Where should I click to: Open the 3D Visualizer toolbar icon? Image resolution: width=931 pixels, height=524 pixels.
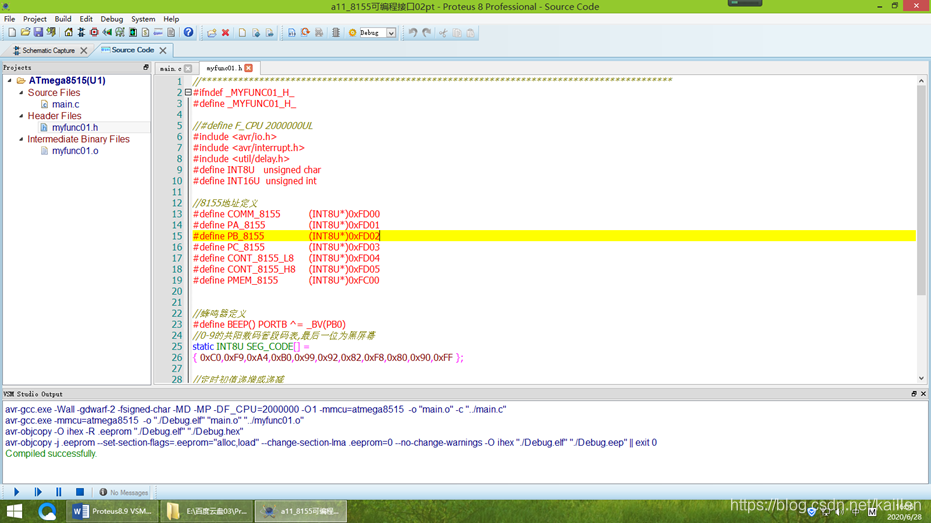coord(107,33)
